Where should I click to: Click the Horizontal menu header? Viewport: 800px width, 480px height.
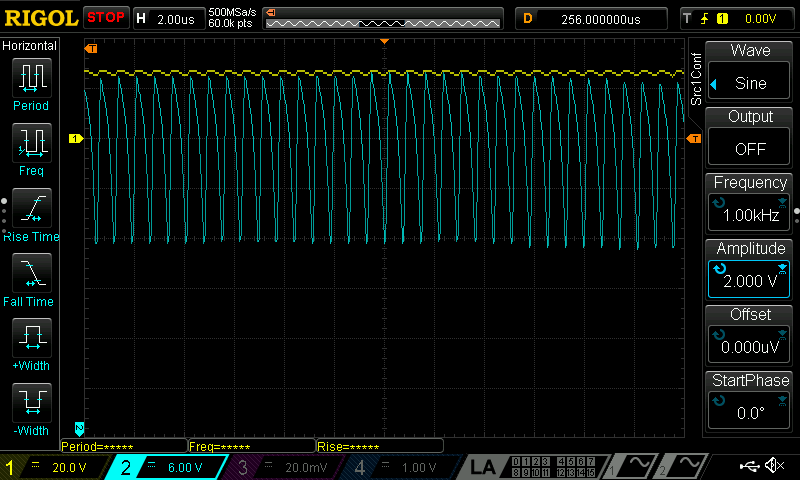30,46
